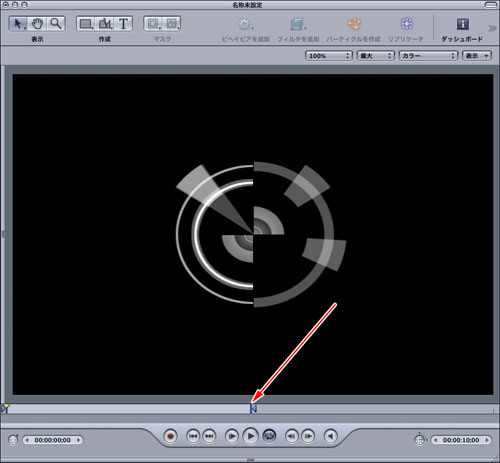Select the magnifier zoom tool
Viewport: 500px width, 463px height.
pyautogui.click(x=56, y=24)
